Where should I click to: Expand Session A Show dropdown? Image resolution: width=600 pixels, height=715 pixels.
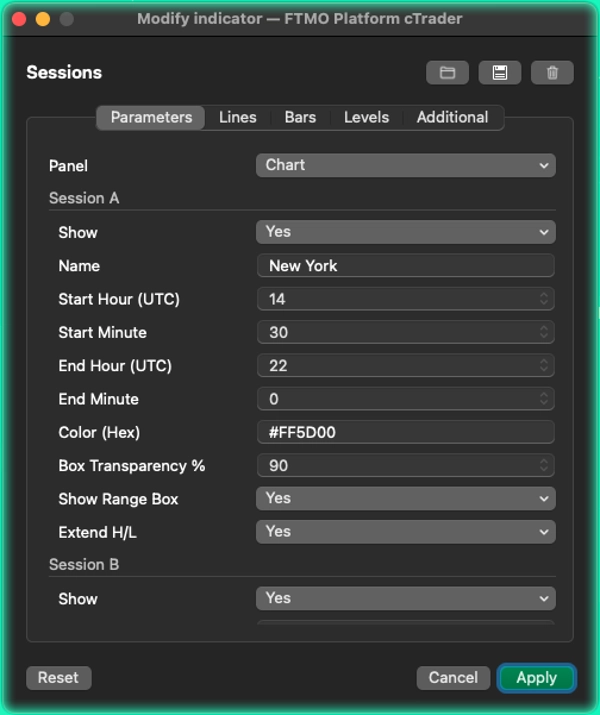[405, 232]
